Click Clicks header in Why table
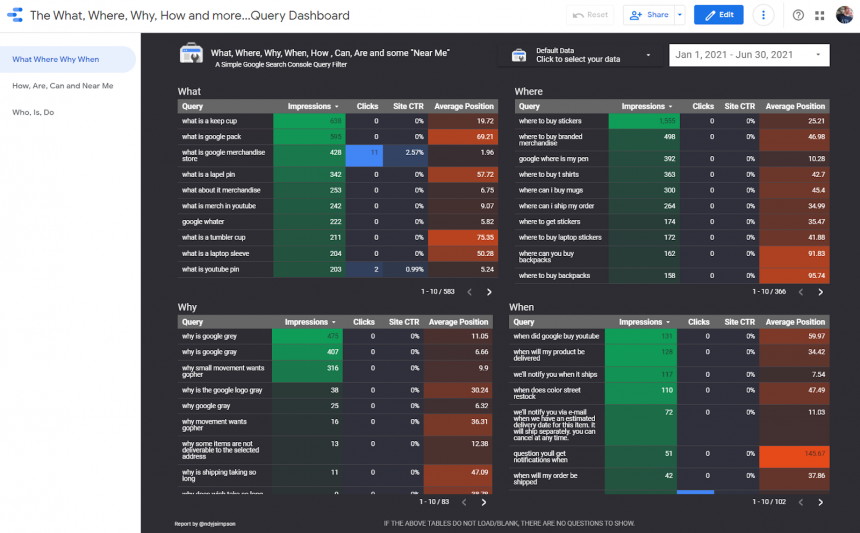The height and width of the screenshot is (533, 860). pyautogui.click(x=364, y=322)
